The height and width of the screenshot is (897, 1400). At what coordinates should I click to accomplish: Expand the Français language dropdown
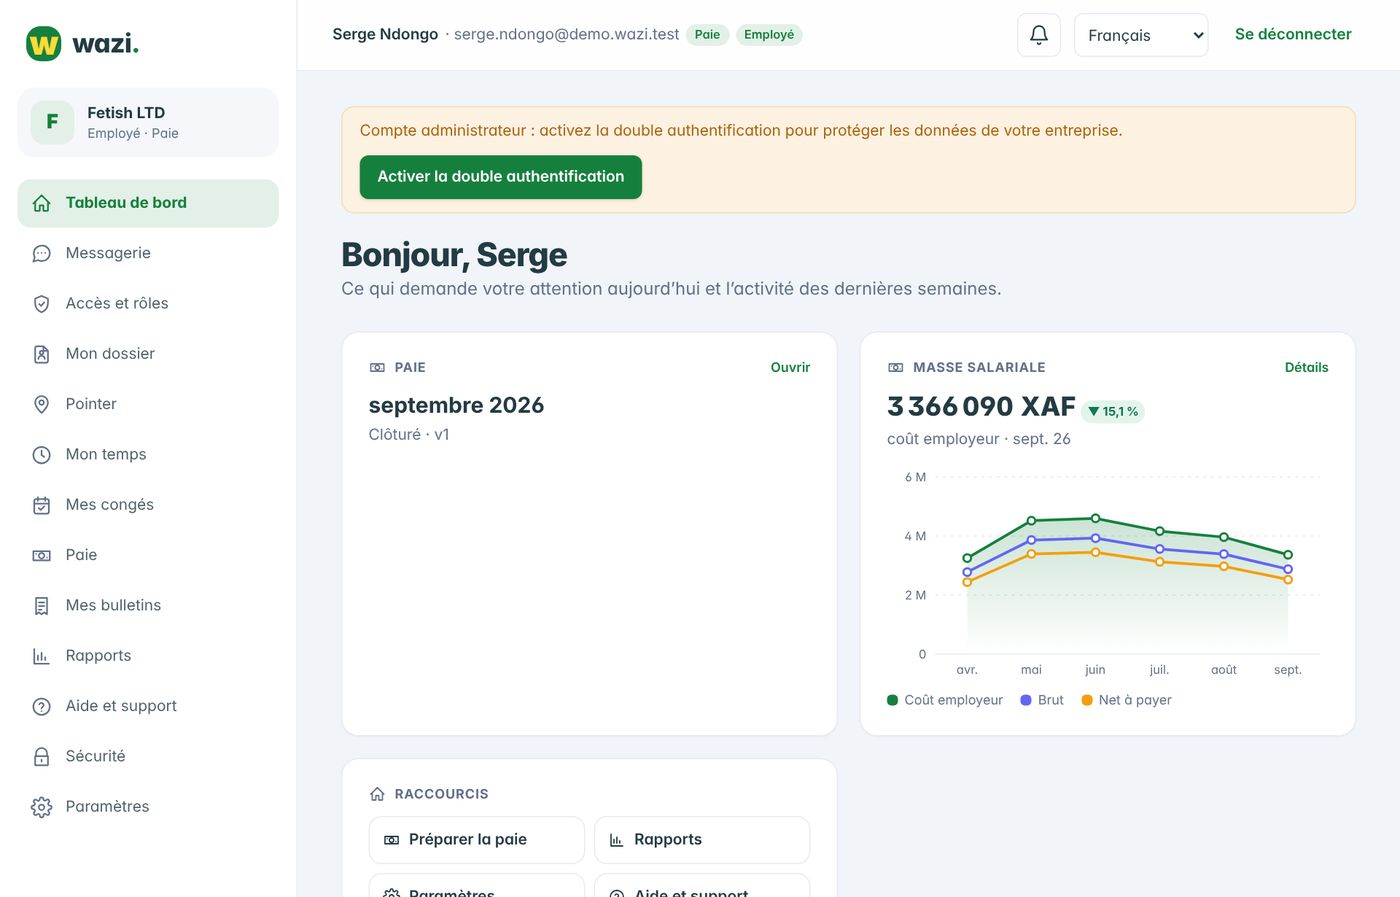[x=1141, y=35]
